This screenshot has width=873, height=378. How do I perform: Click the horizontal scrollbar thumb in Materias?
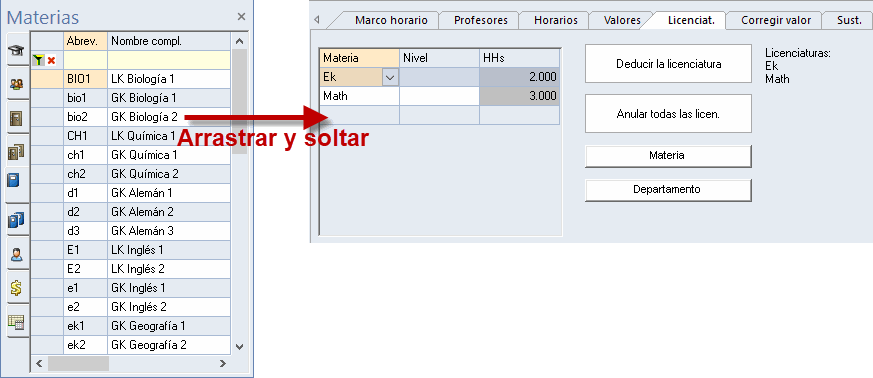tap(79, 364)
